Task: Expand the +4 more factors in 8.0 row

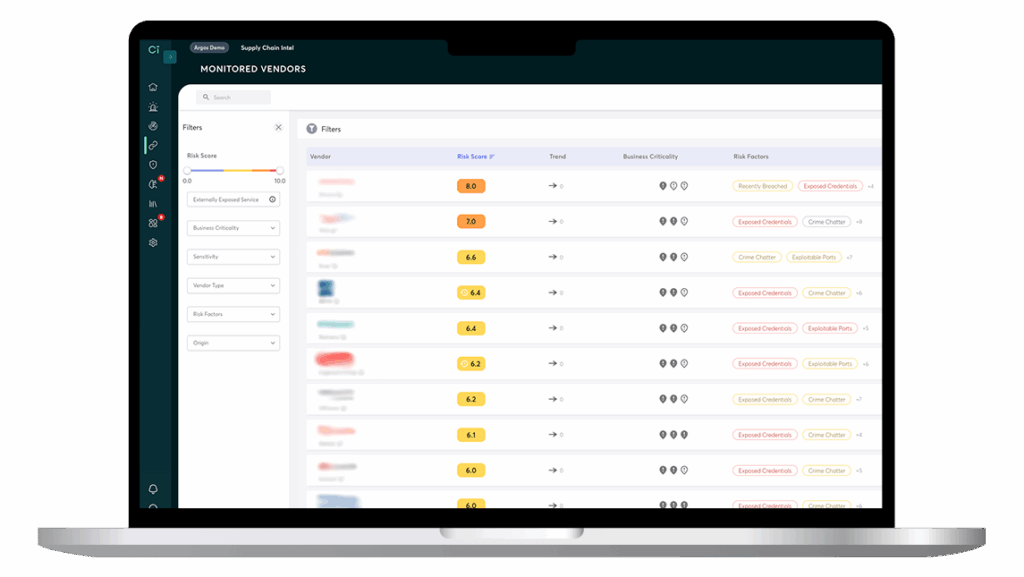Action: [871, 187]
